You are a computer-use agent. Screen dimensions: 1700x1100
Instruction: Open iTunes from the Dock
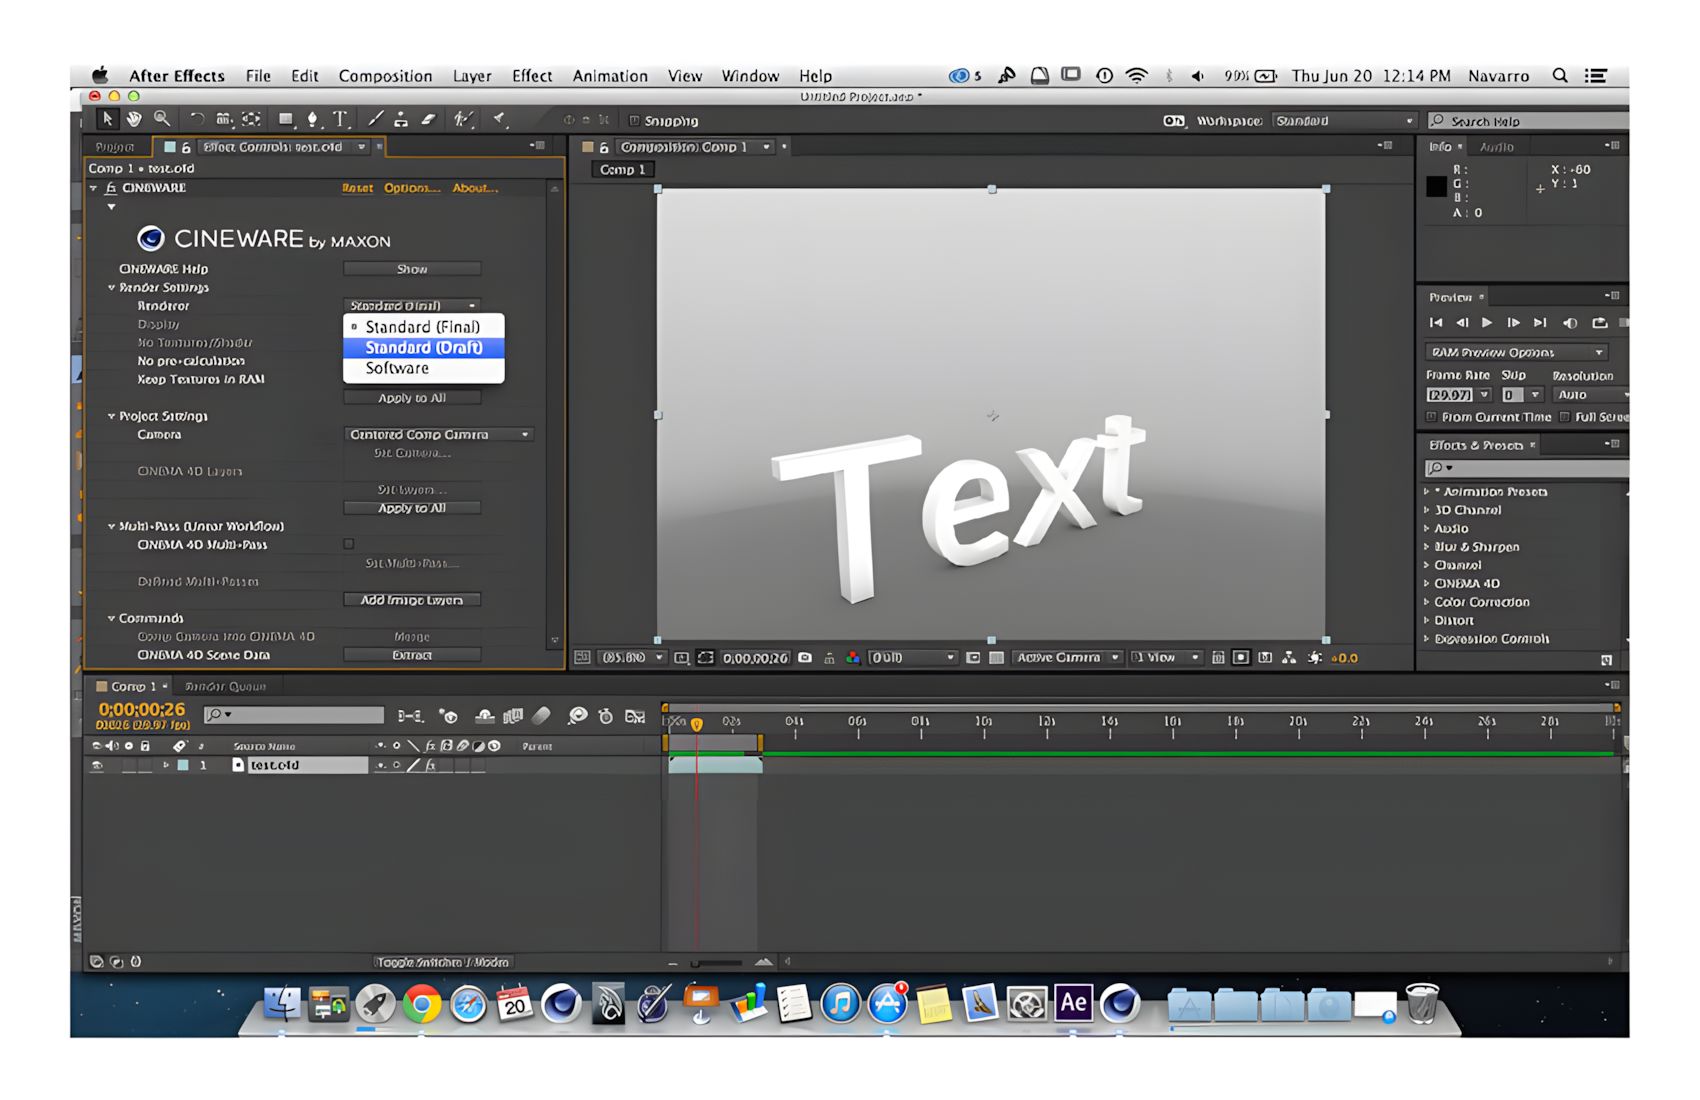tap(841, 1004)
